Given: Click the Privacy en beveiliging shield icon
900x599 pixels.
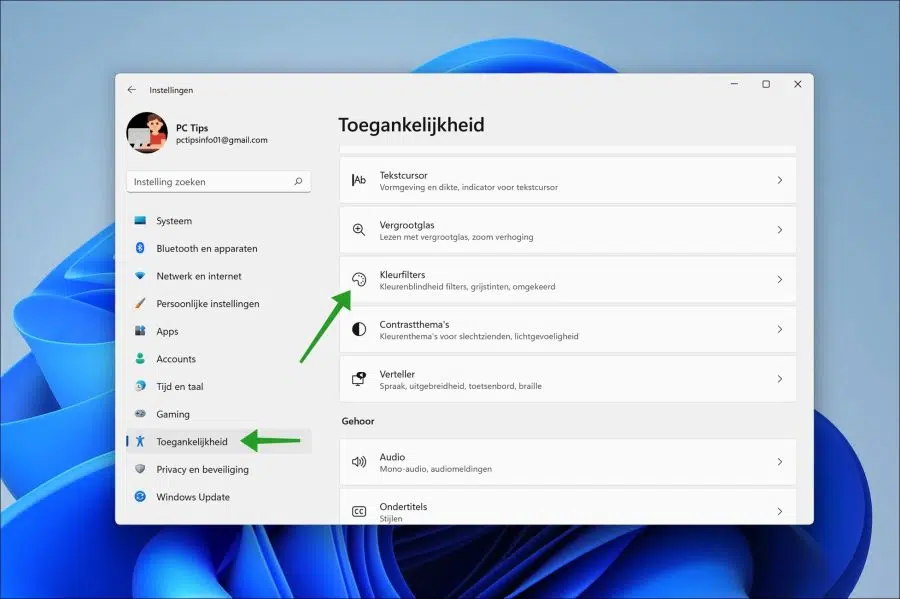Looking at the screenshot, I should [140, 469].
